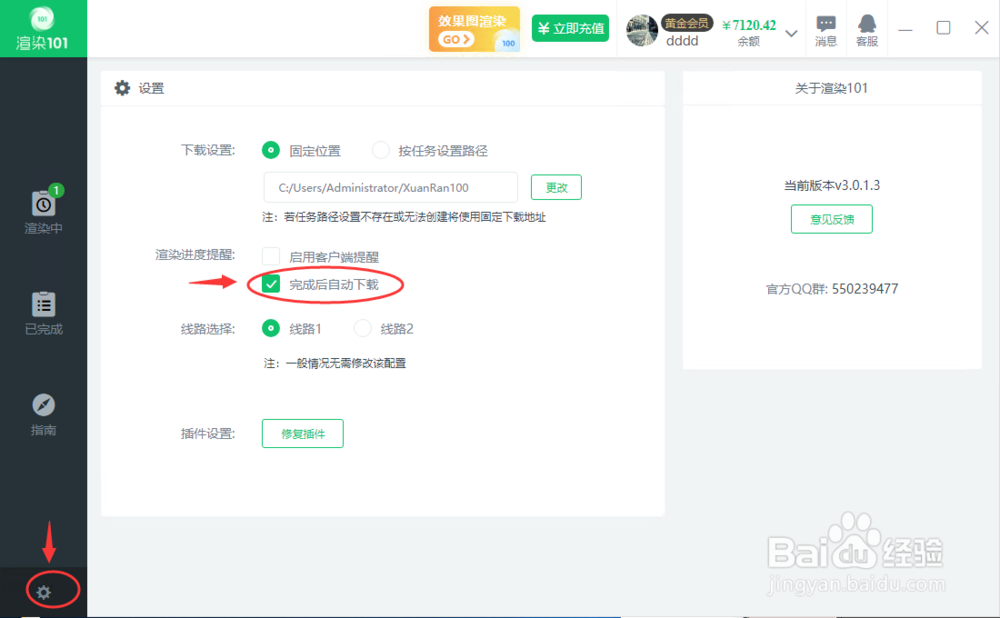Image resolution: width=1000 pixels, height=618 pixels.
Task: Click the 渲染中 rendering queue icon
Action: [42, 205]
